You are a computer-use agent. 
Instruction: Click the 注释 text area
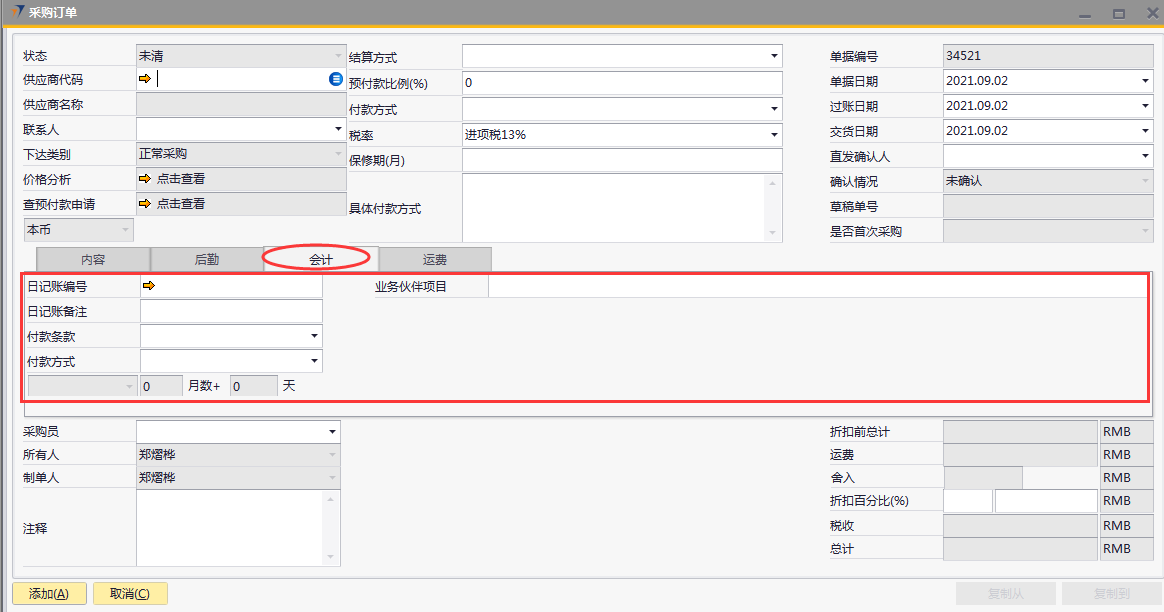tap(230, 527)
